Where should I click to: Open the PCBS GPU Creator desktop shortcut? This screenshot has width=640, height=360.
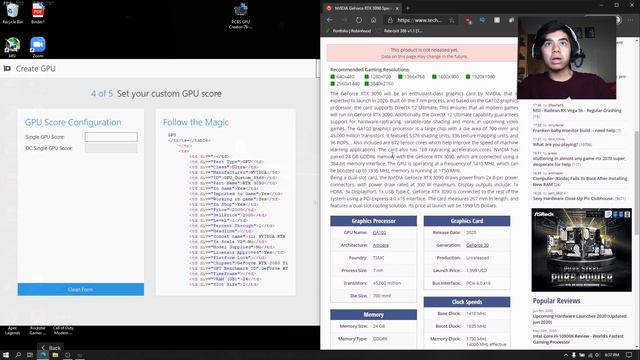pos(240,16)
